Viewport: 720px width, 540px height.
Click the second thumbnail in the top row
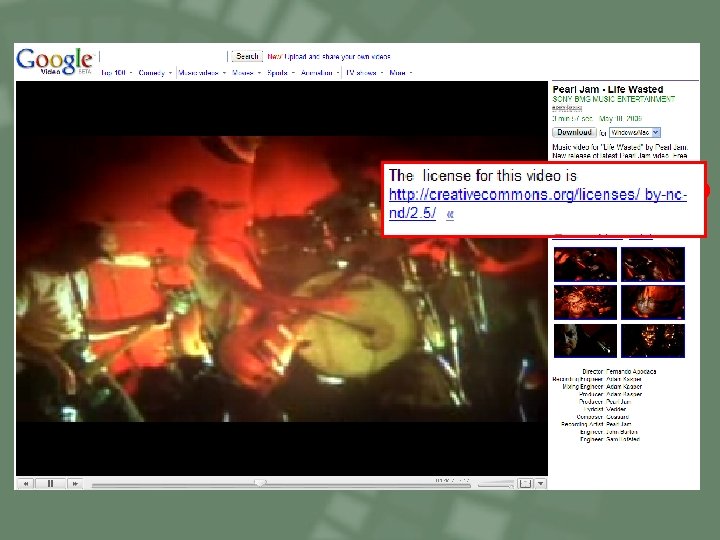click(653, 264)
